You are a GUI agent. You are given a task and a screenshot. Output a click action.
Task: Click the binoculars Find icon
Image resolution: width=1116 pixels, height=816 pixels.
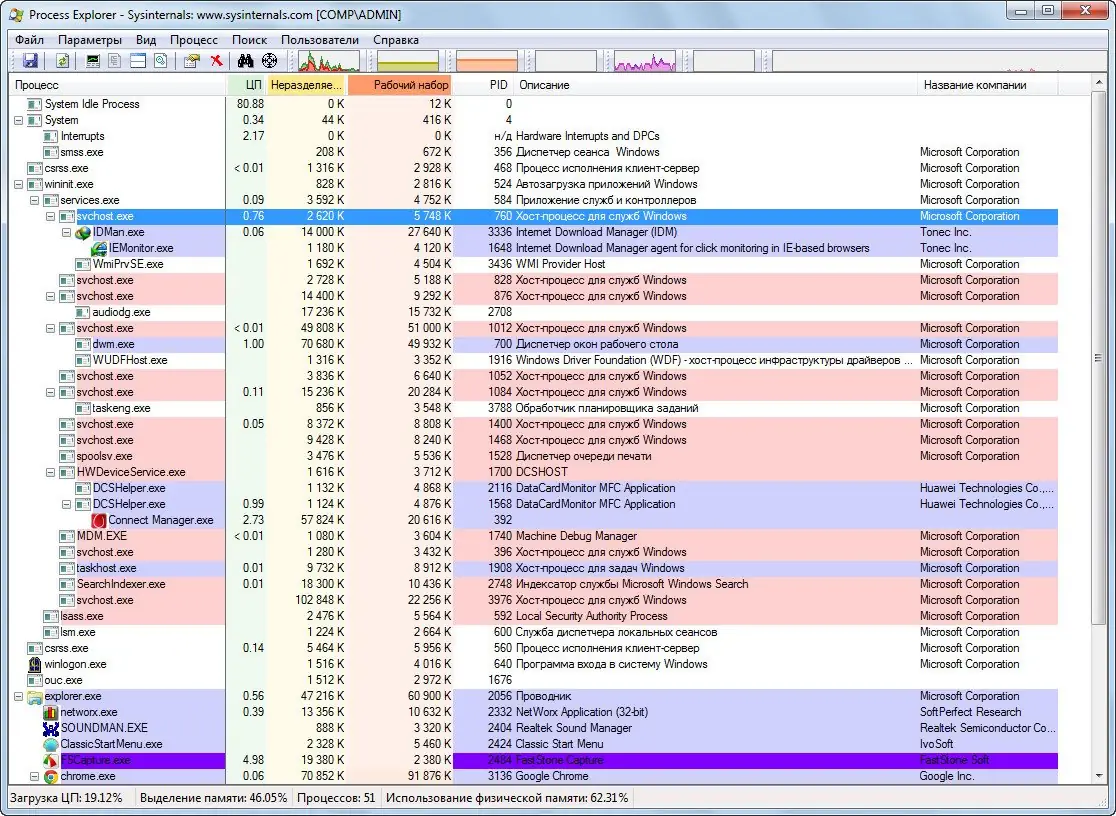pyautogui.click(x=246, y=62)
